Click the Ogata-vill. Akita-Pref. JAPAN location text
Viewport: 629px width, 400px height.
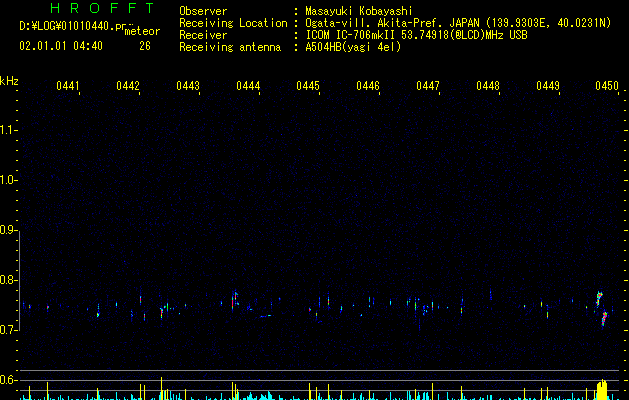coord(392,23)
